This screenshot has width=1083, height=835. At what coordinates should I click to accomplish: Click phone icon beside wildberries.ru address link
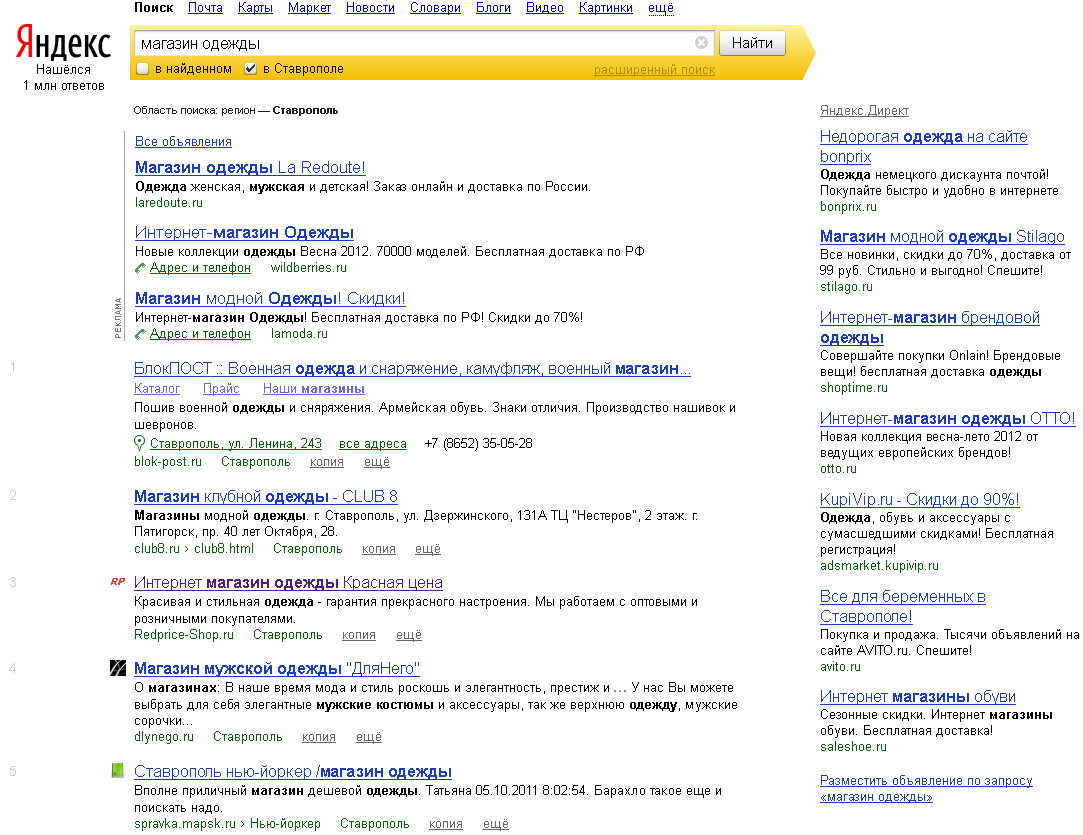[140, 268]
